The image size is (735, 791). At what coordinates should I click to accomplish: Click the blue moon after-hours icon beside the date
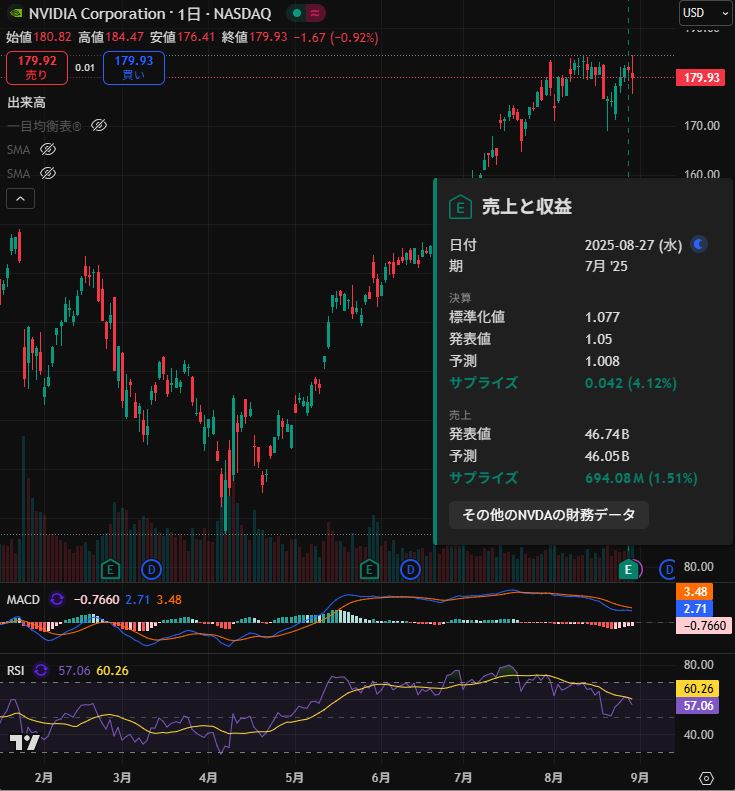click(x=699, y=245)
